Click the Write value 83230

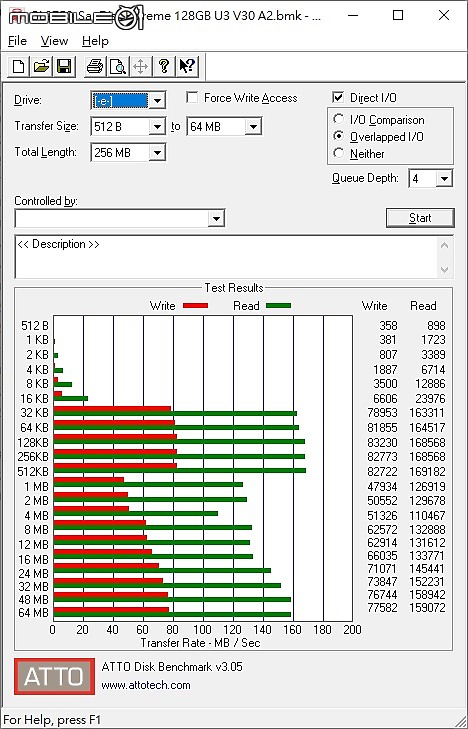(x=382, y=442)
